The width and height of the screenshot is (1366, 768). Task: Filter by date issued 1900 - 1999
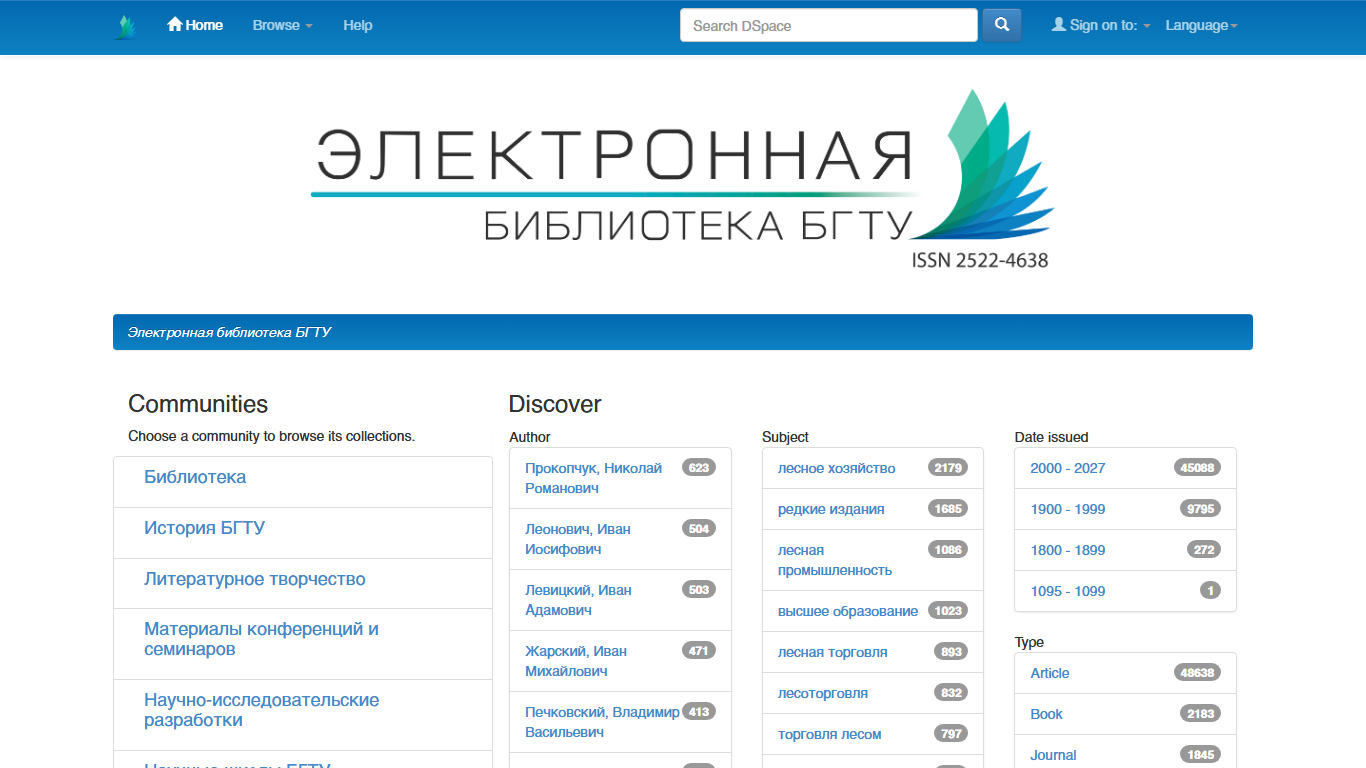(1068, 509)
